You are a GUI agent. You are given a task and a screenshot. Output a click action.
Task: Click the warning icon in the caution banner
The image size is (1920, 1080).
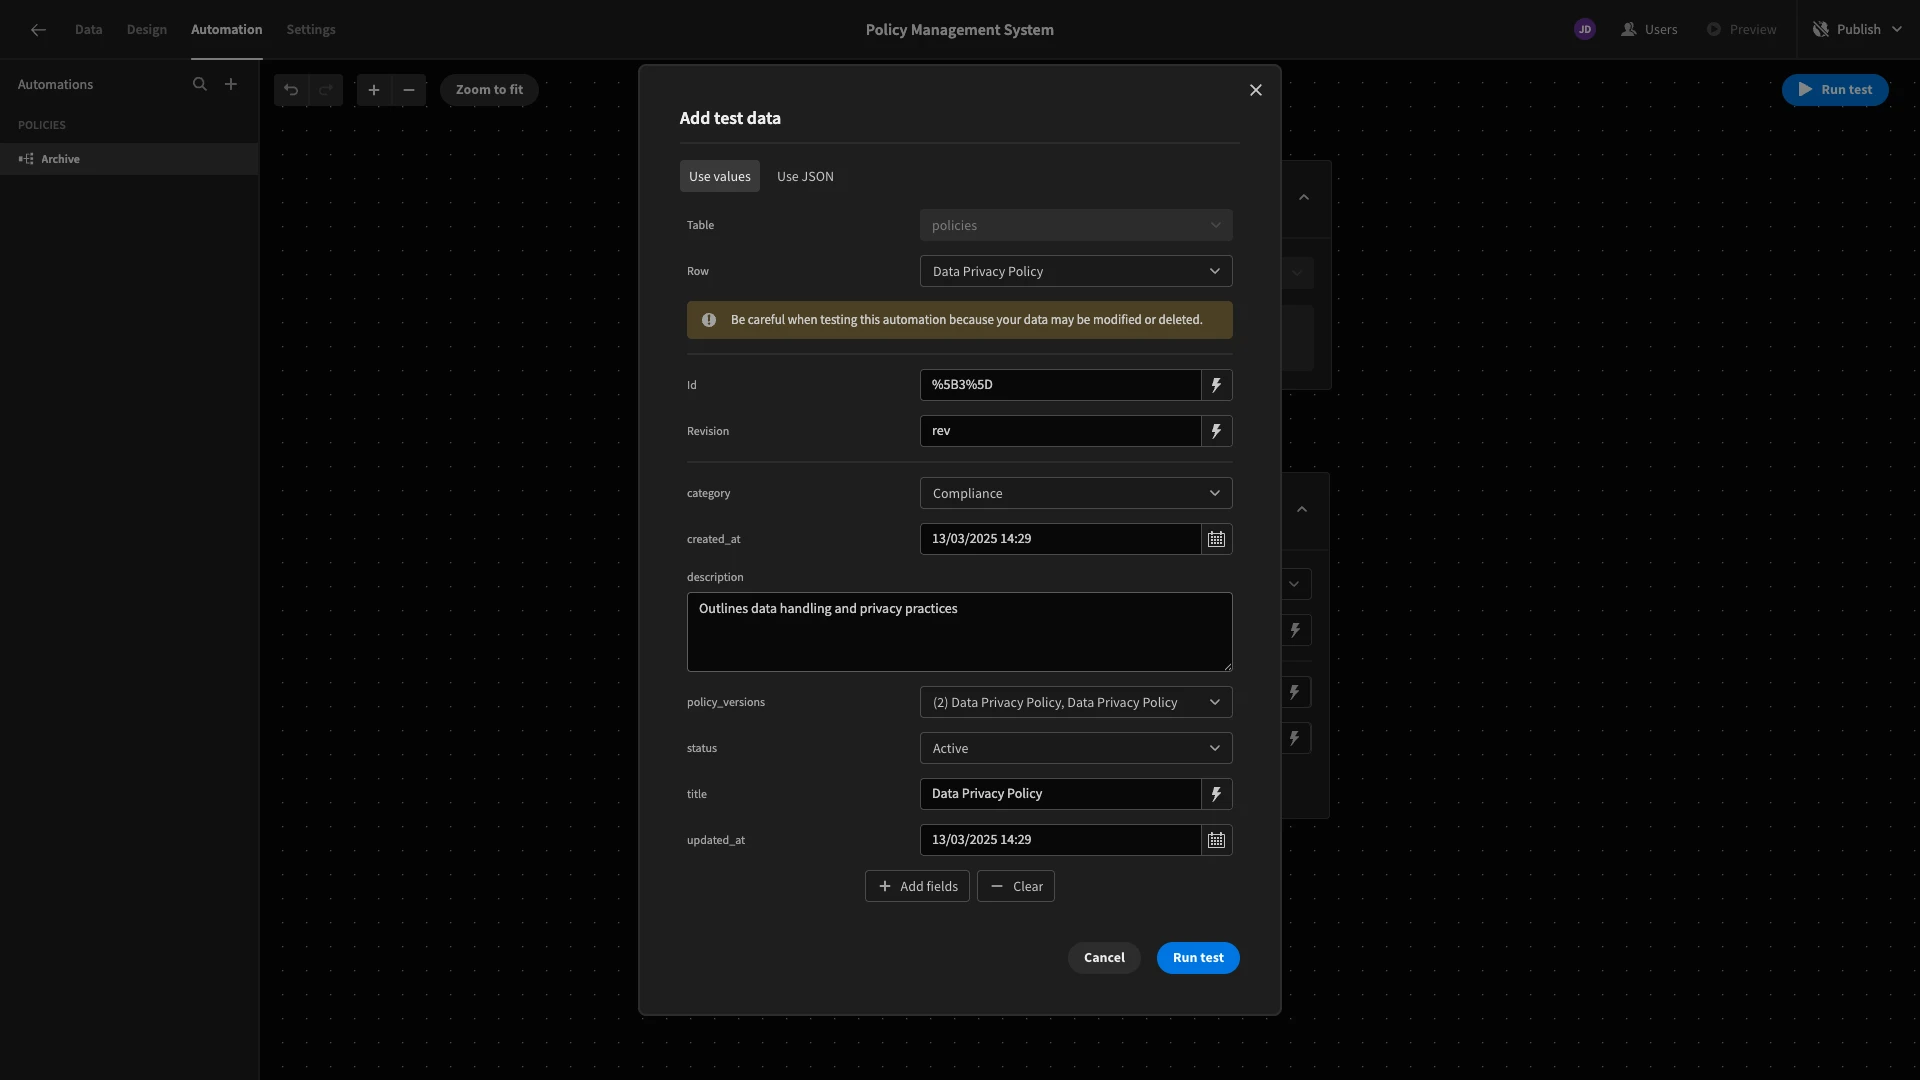click(709, 320)
